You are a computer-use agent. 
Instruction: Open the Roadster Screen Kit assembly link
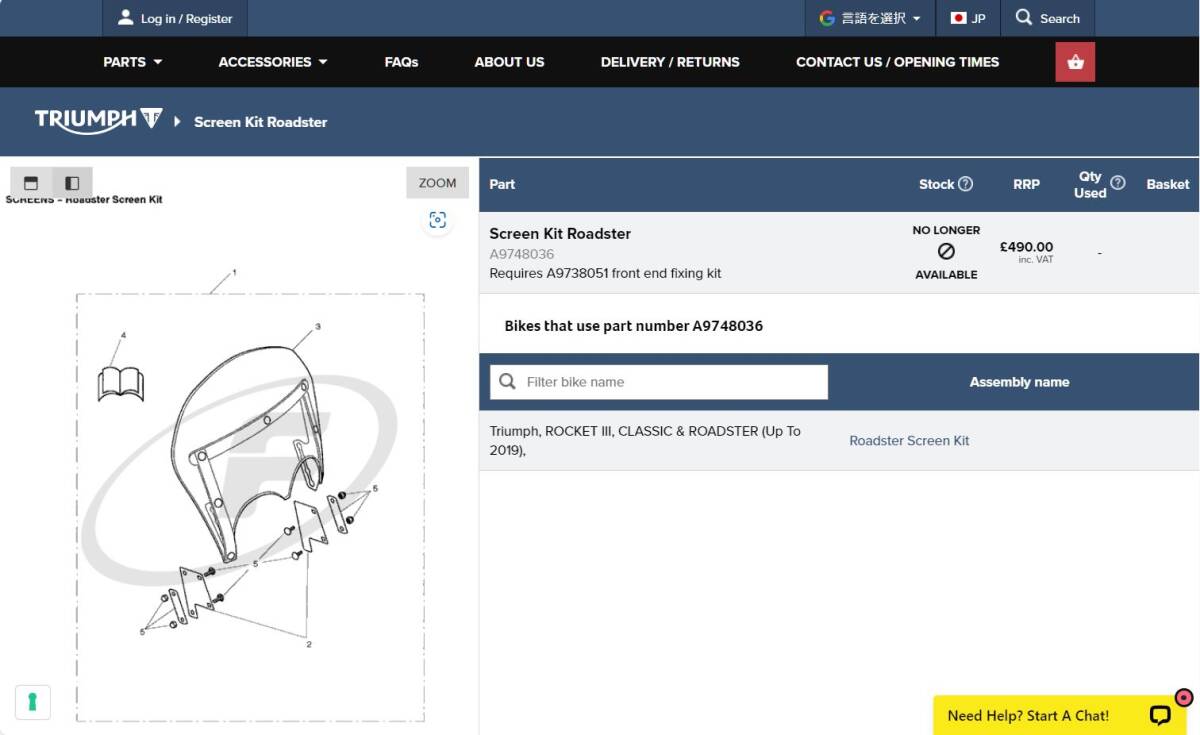click(x=909, y=441)
